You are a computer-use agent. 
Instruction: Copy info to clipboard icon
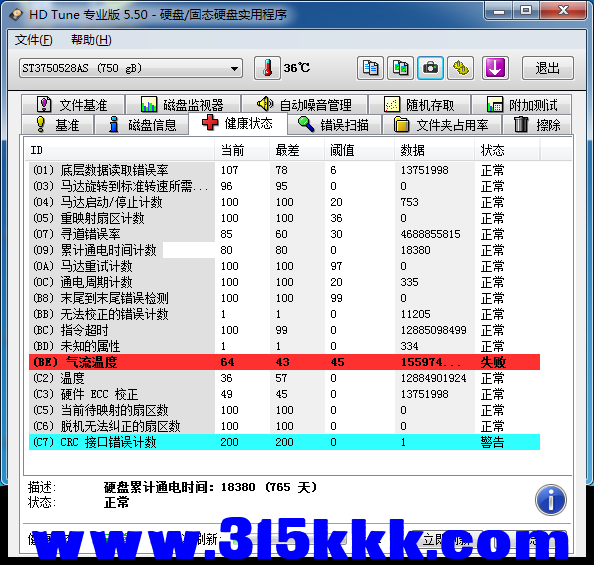click(370, 68)
